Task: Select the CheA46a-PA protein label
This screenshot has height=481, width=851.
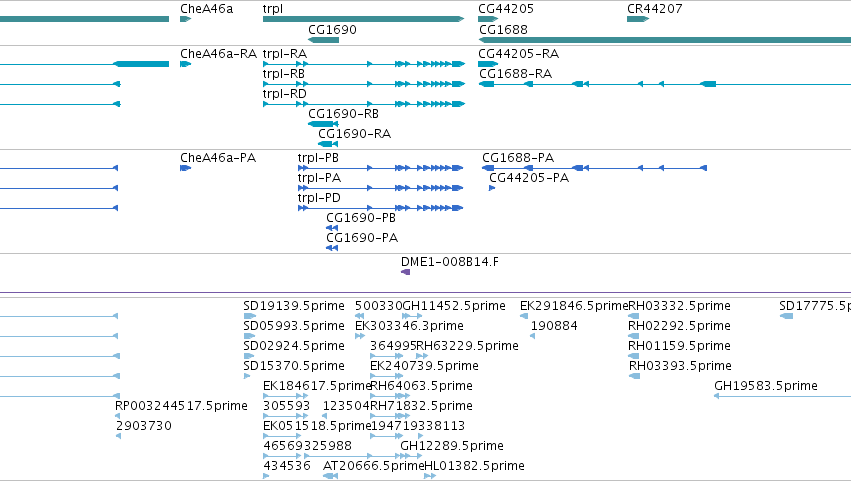Action: point(218,158)
